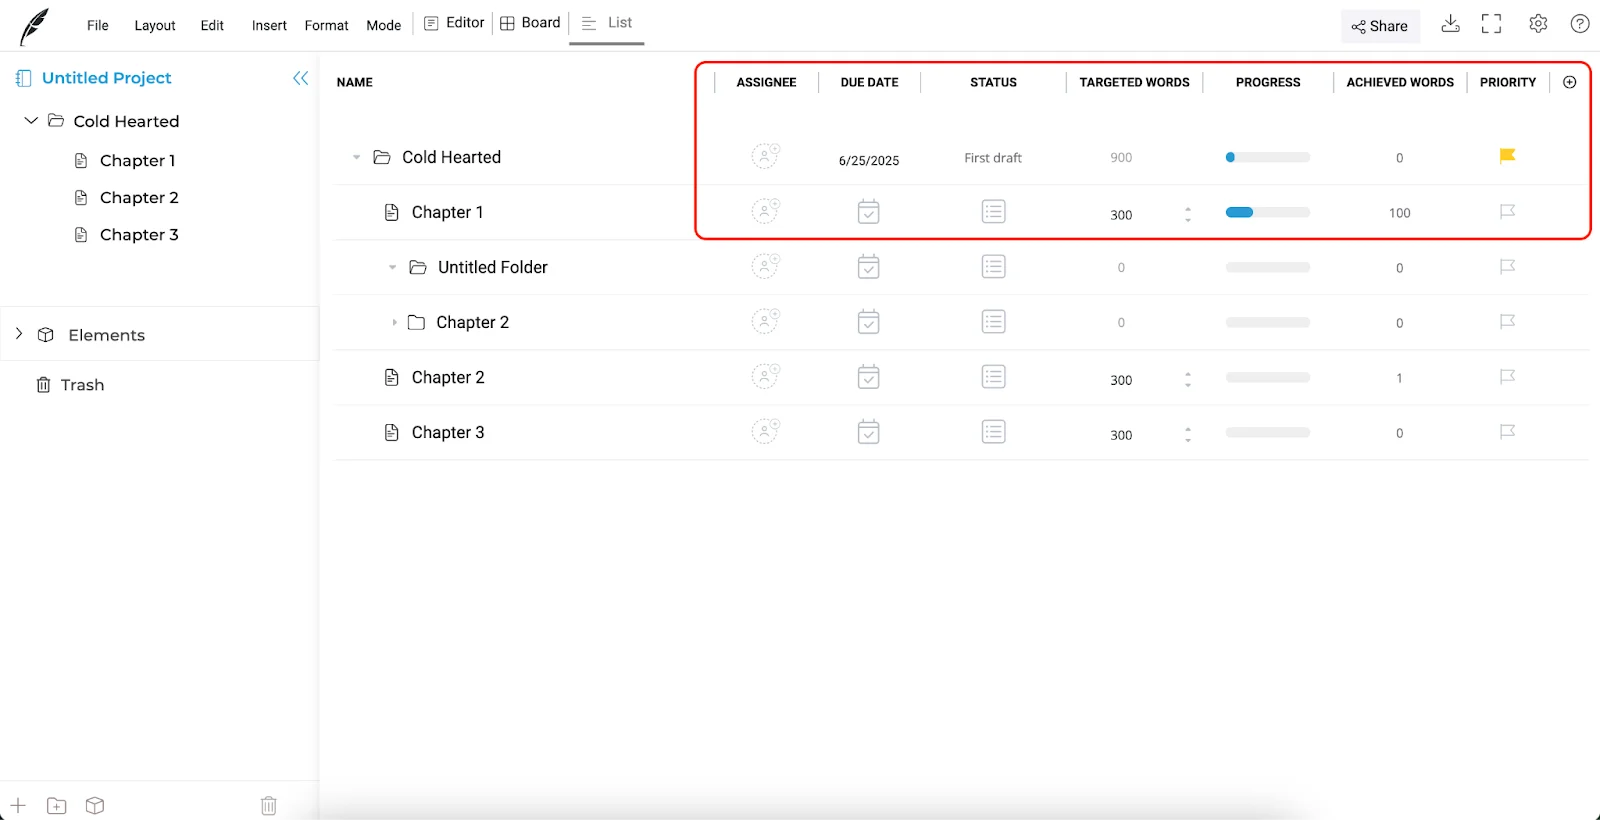Screen dimensions: 1600x820
Task: Set due date for Chapter 3
Action: pyautogui.click(x=869, y=432)
